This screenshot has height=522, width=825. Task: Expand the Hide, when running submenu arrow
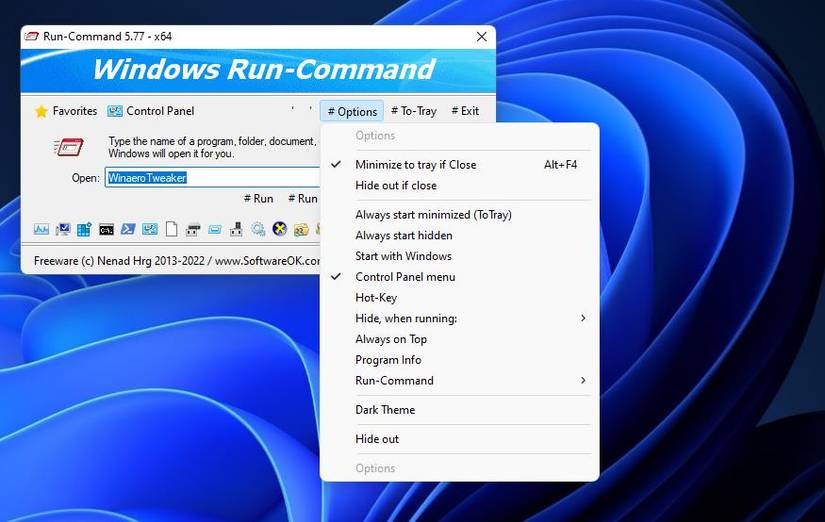tap(583, 318)
